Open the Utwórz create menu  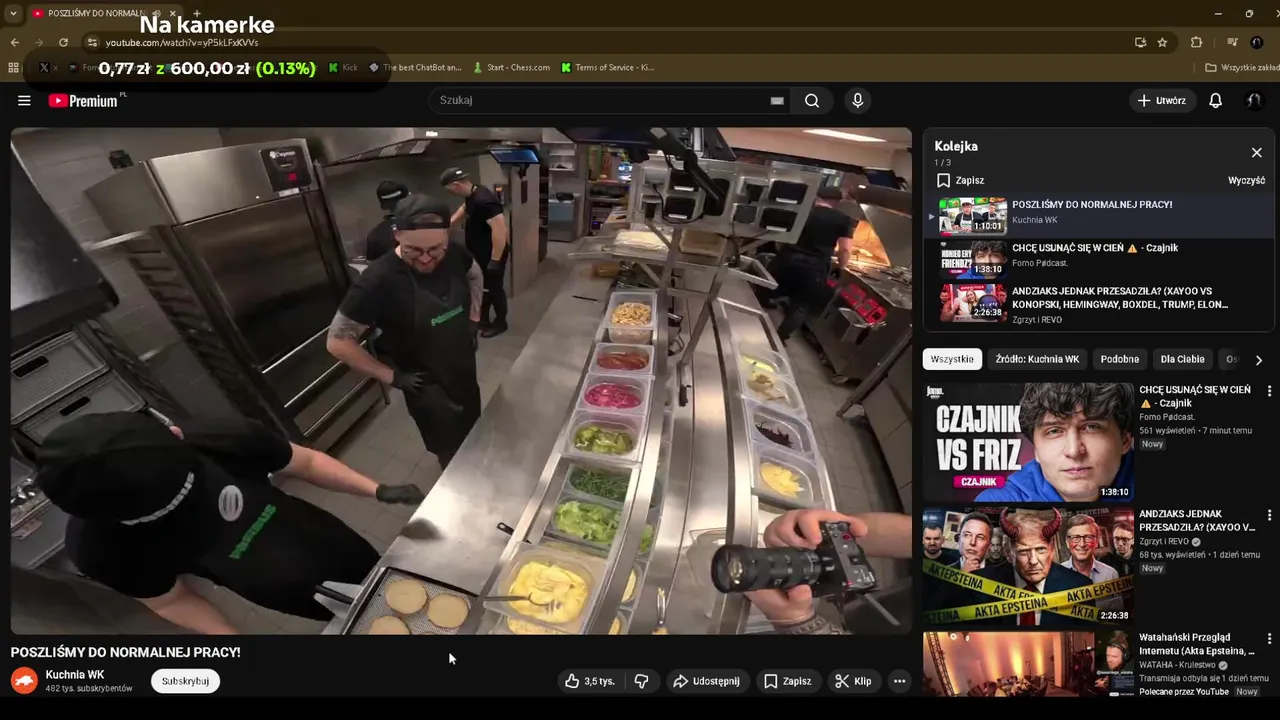point(1162,100)
